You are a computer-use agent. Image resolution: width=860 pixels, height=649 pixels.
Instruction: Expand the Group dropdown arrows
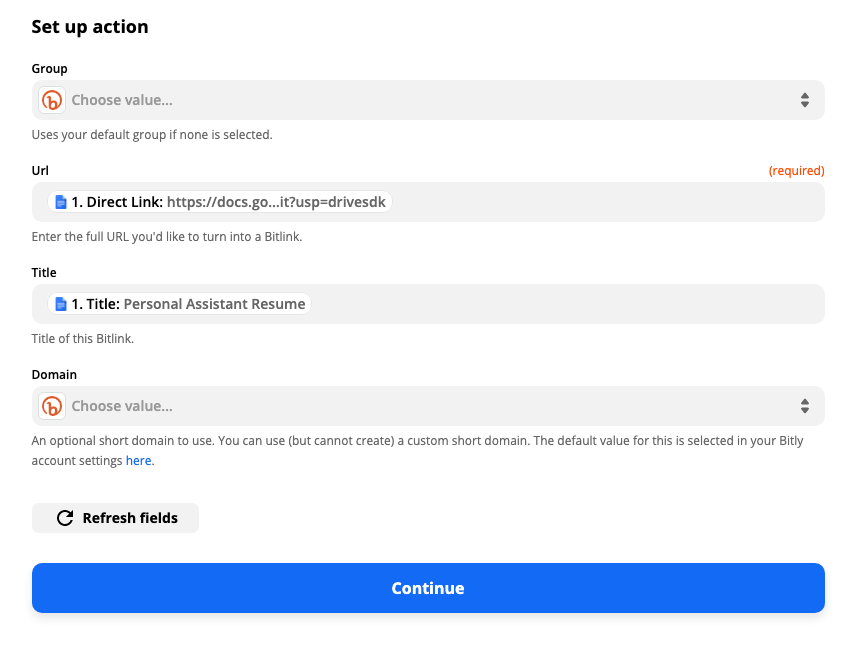coord(804,100)
